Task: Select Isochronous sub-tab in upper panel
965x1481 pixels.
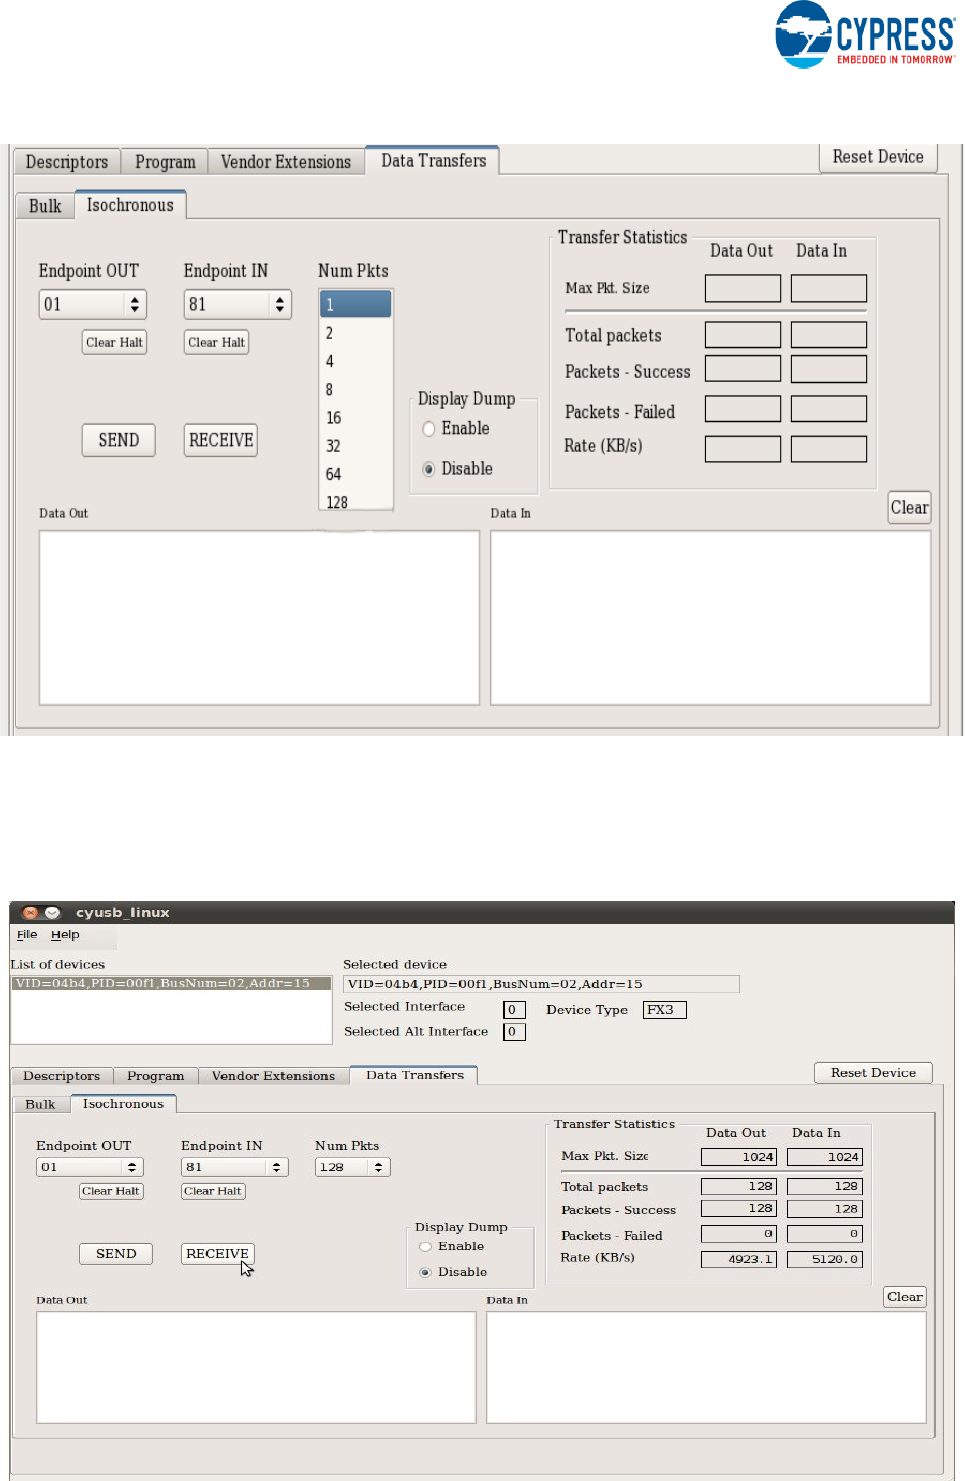Action: pyautogui.click(x=130, y=205)
